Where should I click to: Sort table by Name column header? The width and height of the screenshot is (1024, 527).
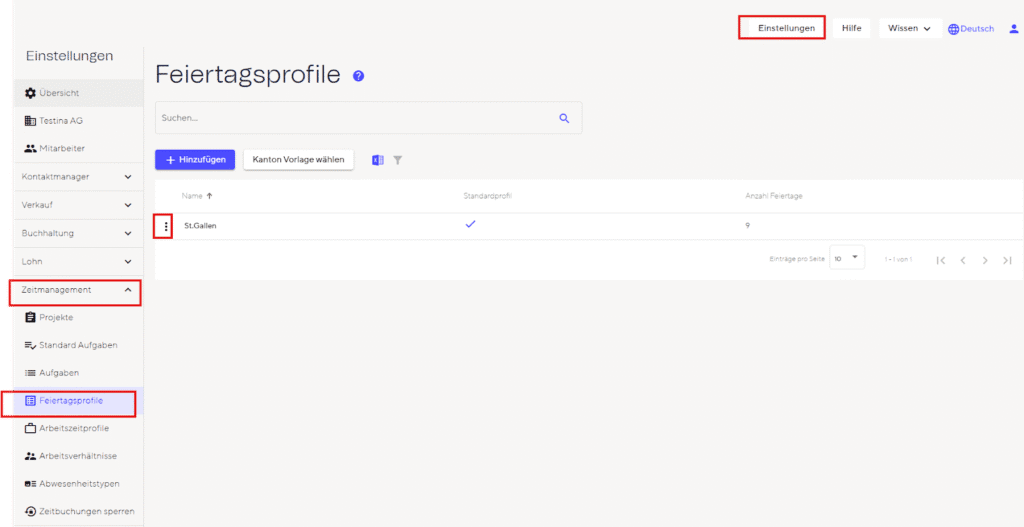tap(192, 196)
